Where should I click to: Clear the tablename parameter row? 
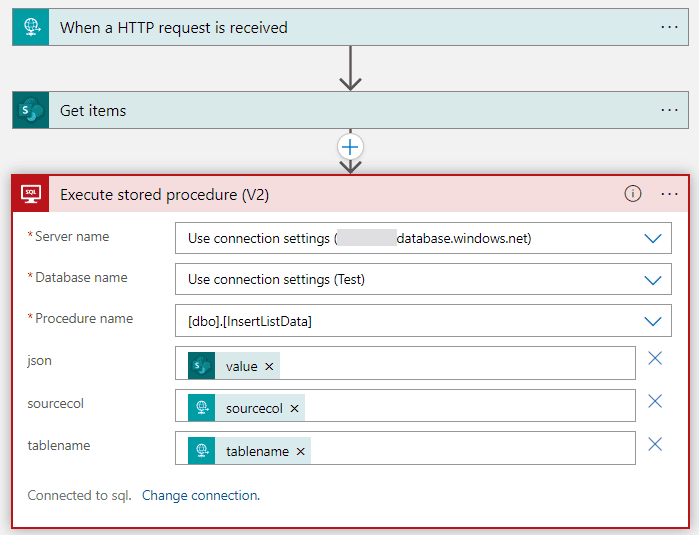pos(654,444)
